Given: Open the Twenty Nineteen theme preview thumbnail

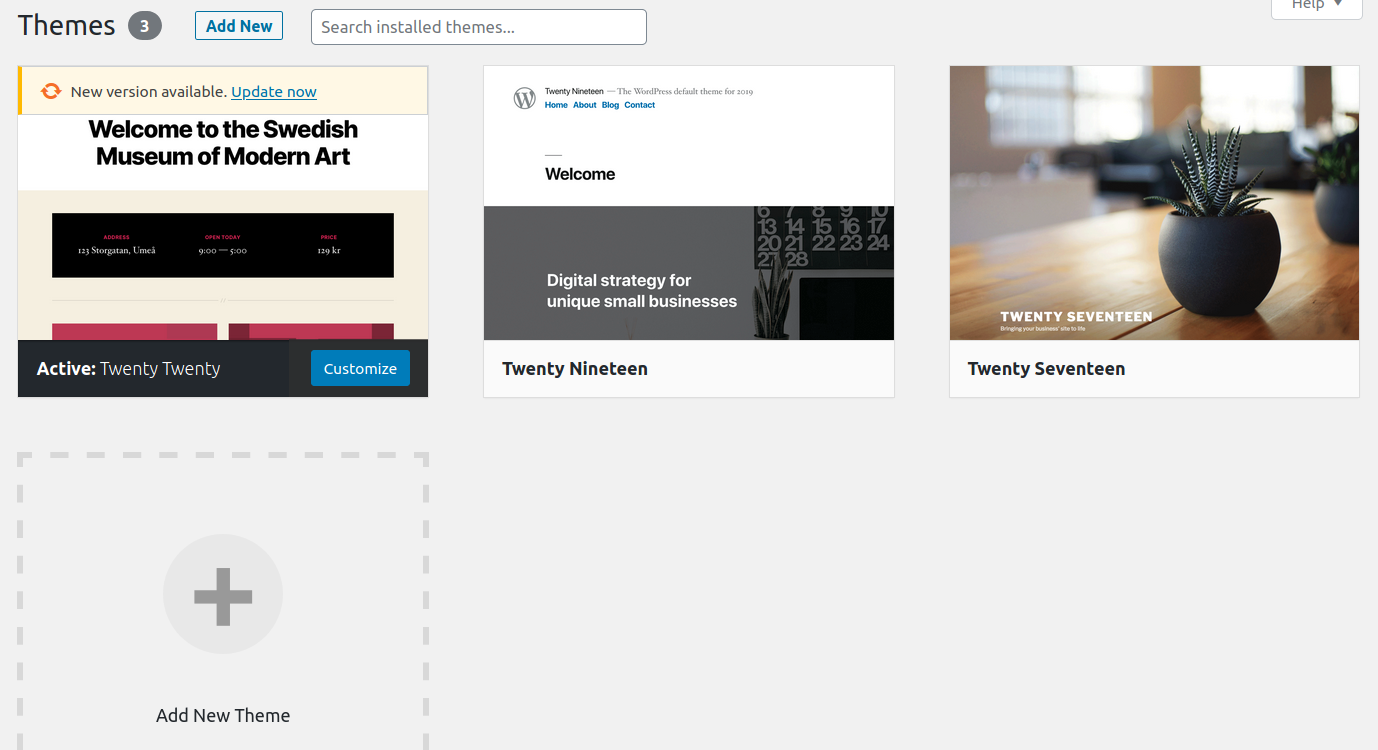Looking at the screenshot, I should click(x=689, y=203).
